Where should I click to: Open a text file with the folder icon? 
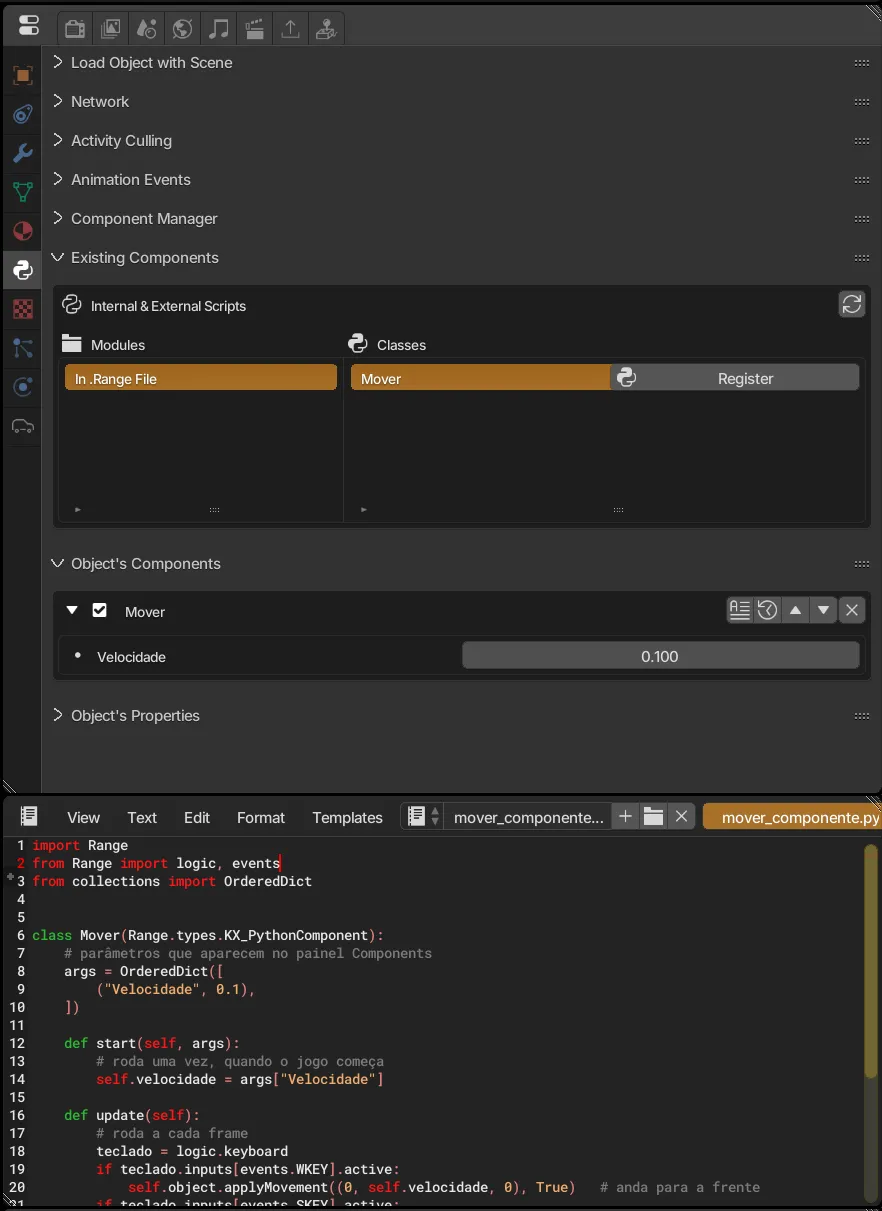(653, 817)
